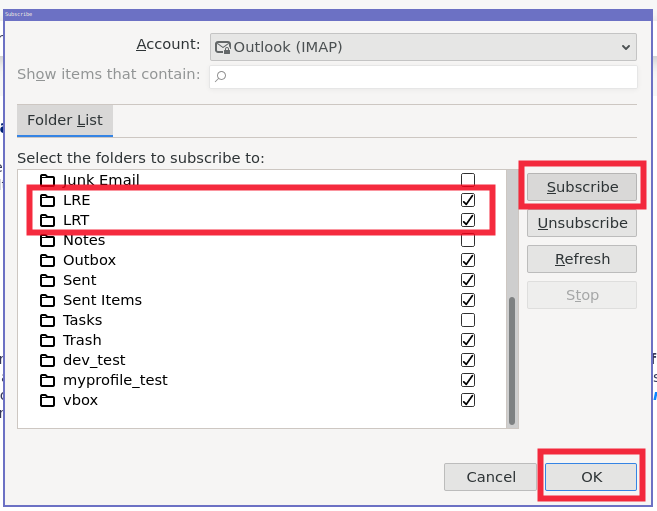
Task: Click Refresh to reload folders
Action: coord(582,259)
